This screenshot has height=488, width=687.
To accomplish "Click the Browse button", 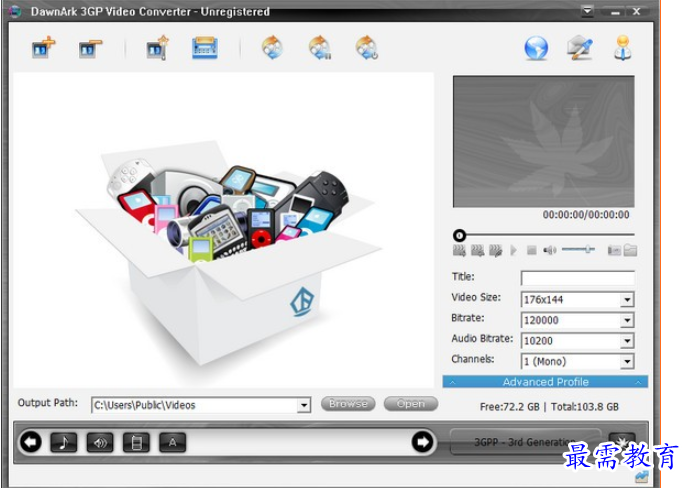I will point(348,403).
